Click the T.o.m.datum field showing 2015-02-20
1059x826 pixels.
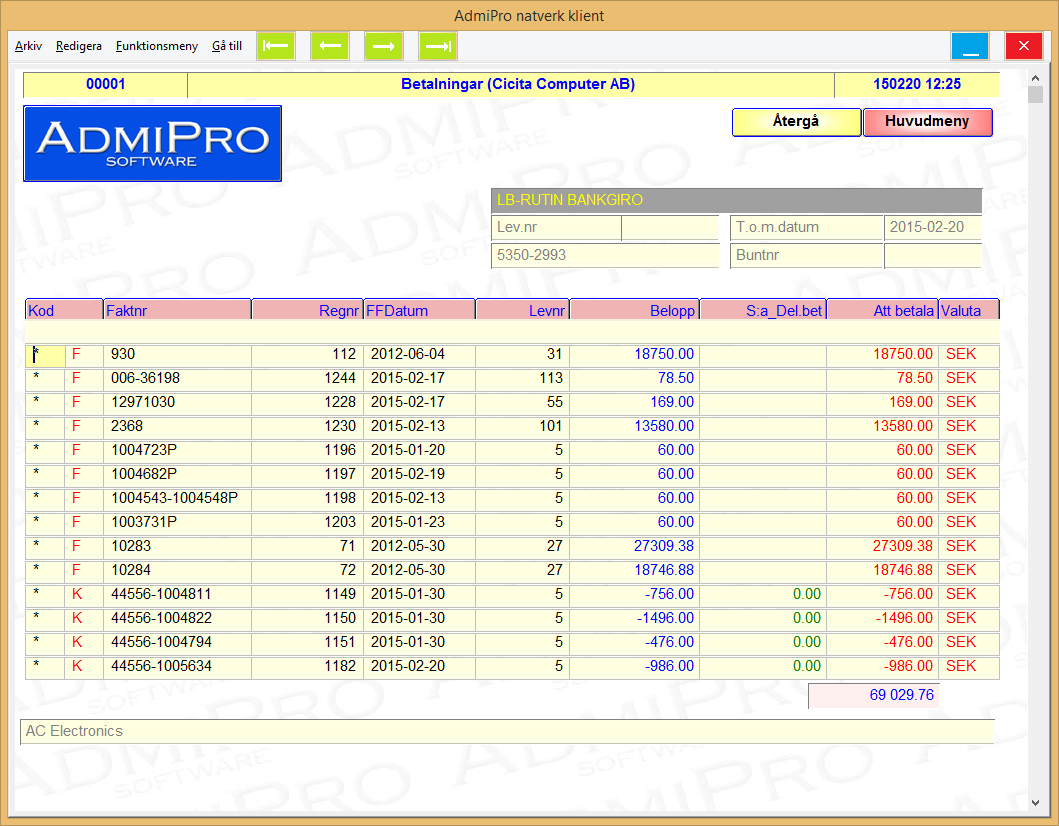pyautogui.click(x=932, y=228)
